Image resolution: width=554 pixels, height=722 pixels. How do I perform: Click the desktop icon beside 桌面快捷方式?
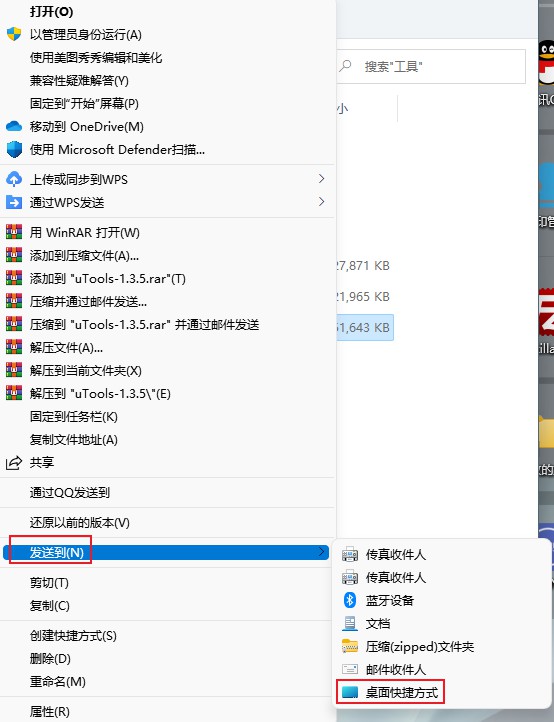tap(350, 692)
